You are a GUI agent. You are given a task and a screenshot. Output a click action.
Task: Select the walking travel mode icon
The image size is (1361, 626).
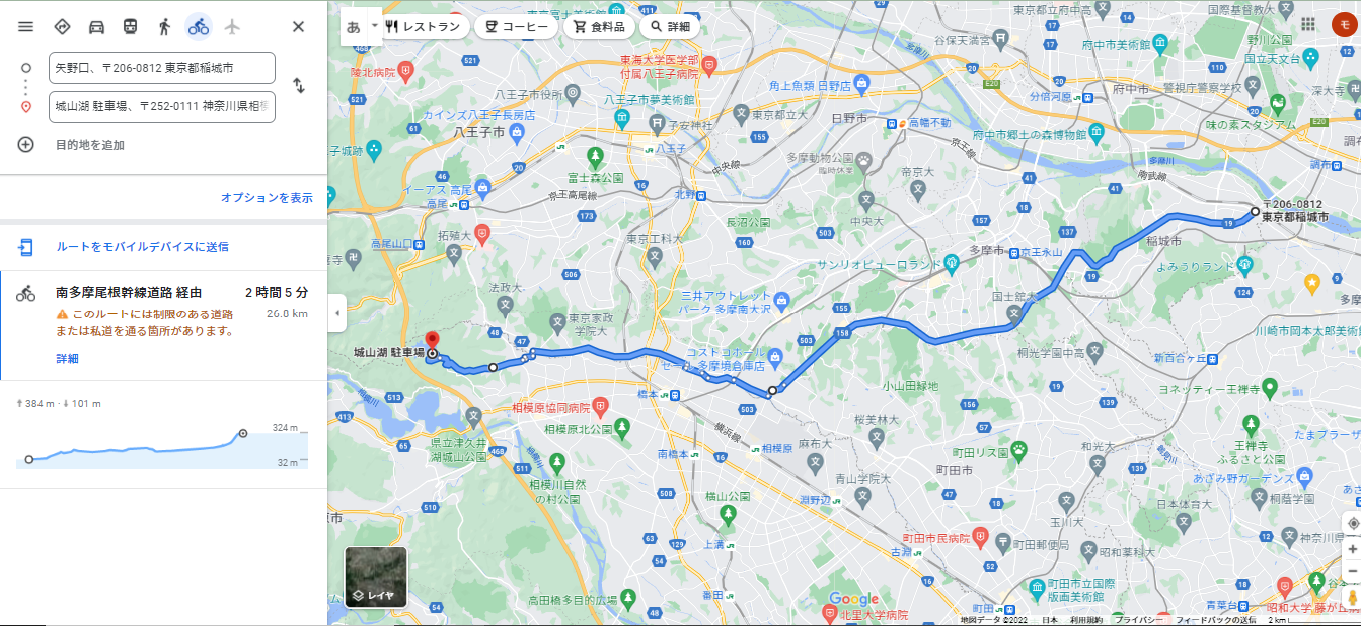164,27
